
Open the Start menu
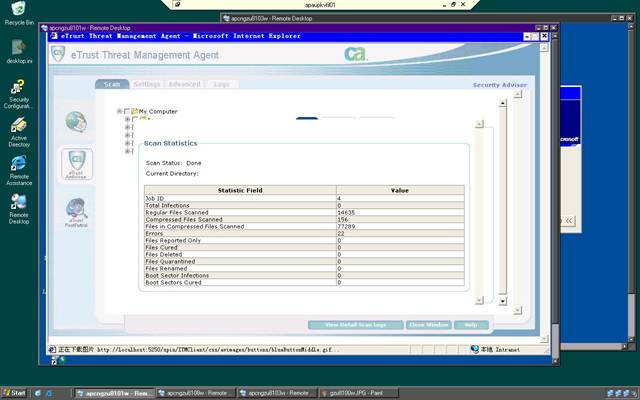16,393
